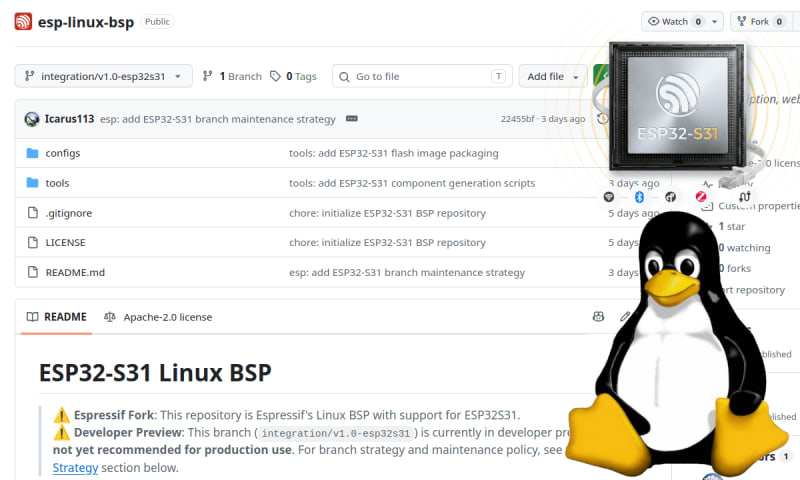800x480 pixels.
Task: Click the .gitignore file icon
Action: [x=33, y=213]
